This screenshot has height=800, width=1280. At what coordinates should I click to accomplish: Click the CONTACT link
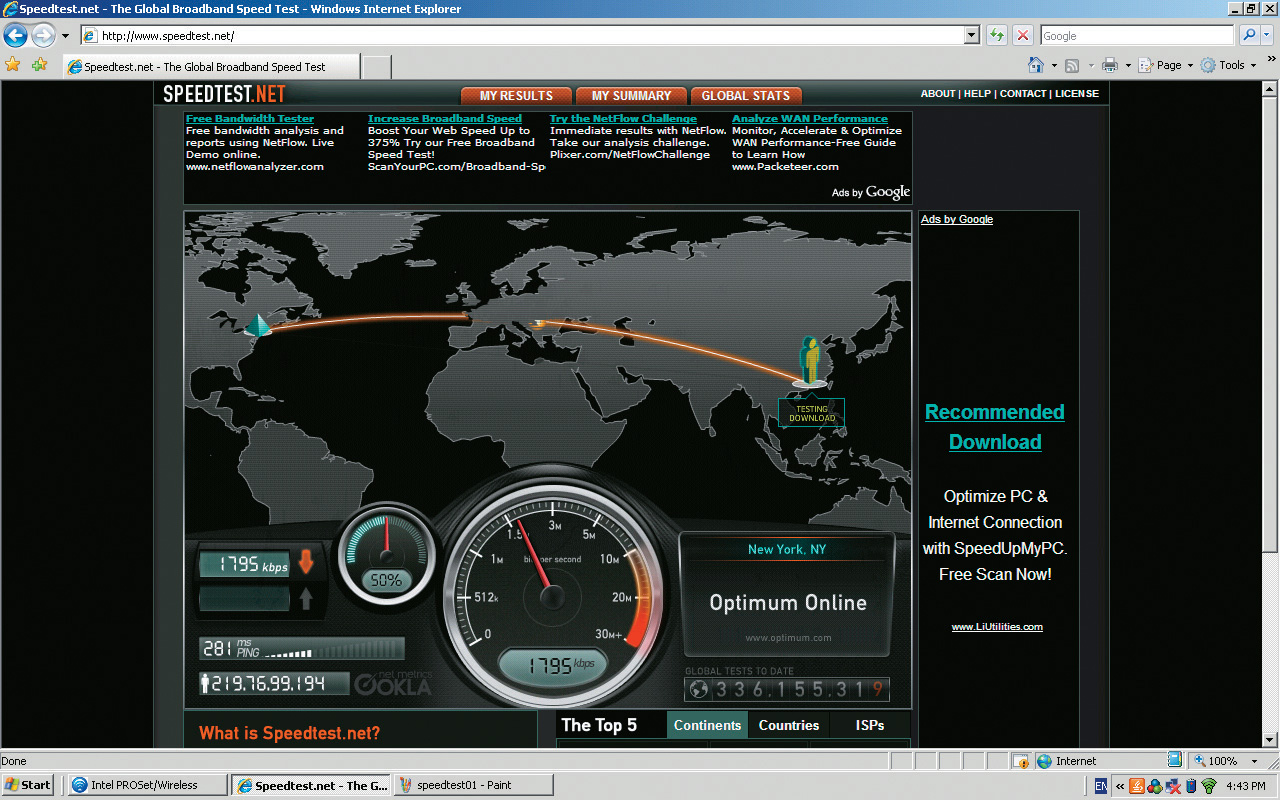pyautogui.click(x=1023, y=93)
